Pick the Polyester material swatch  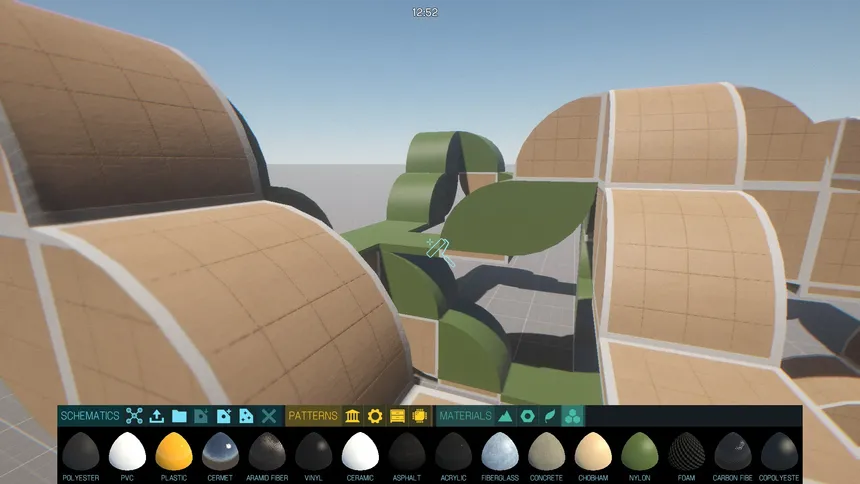pos(81,451)
